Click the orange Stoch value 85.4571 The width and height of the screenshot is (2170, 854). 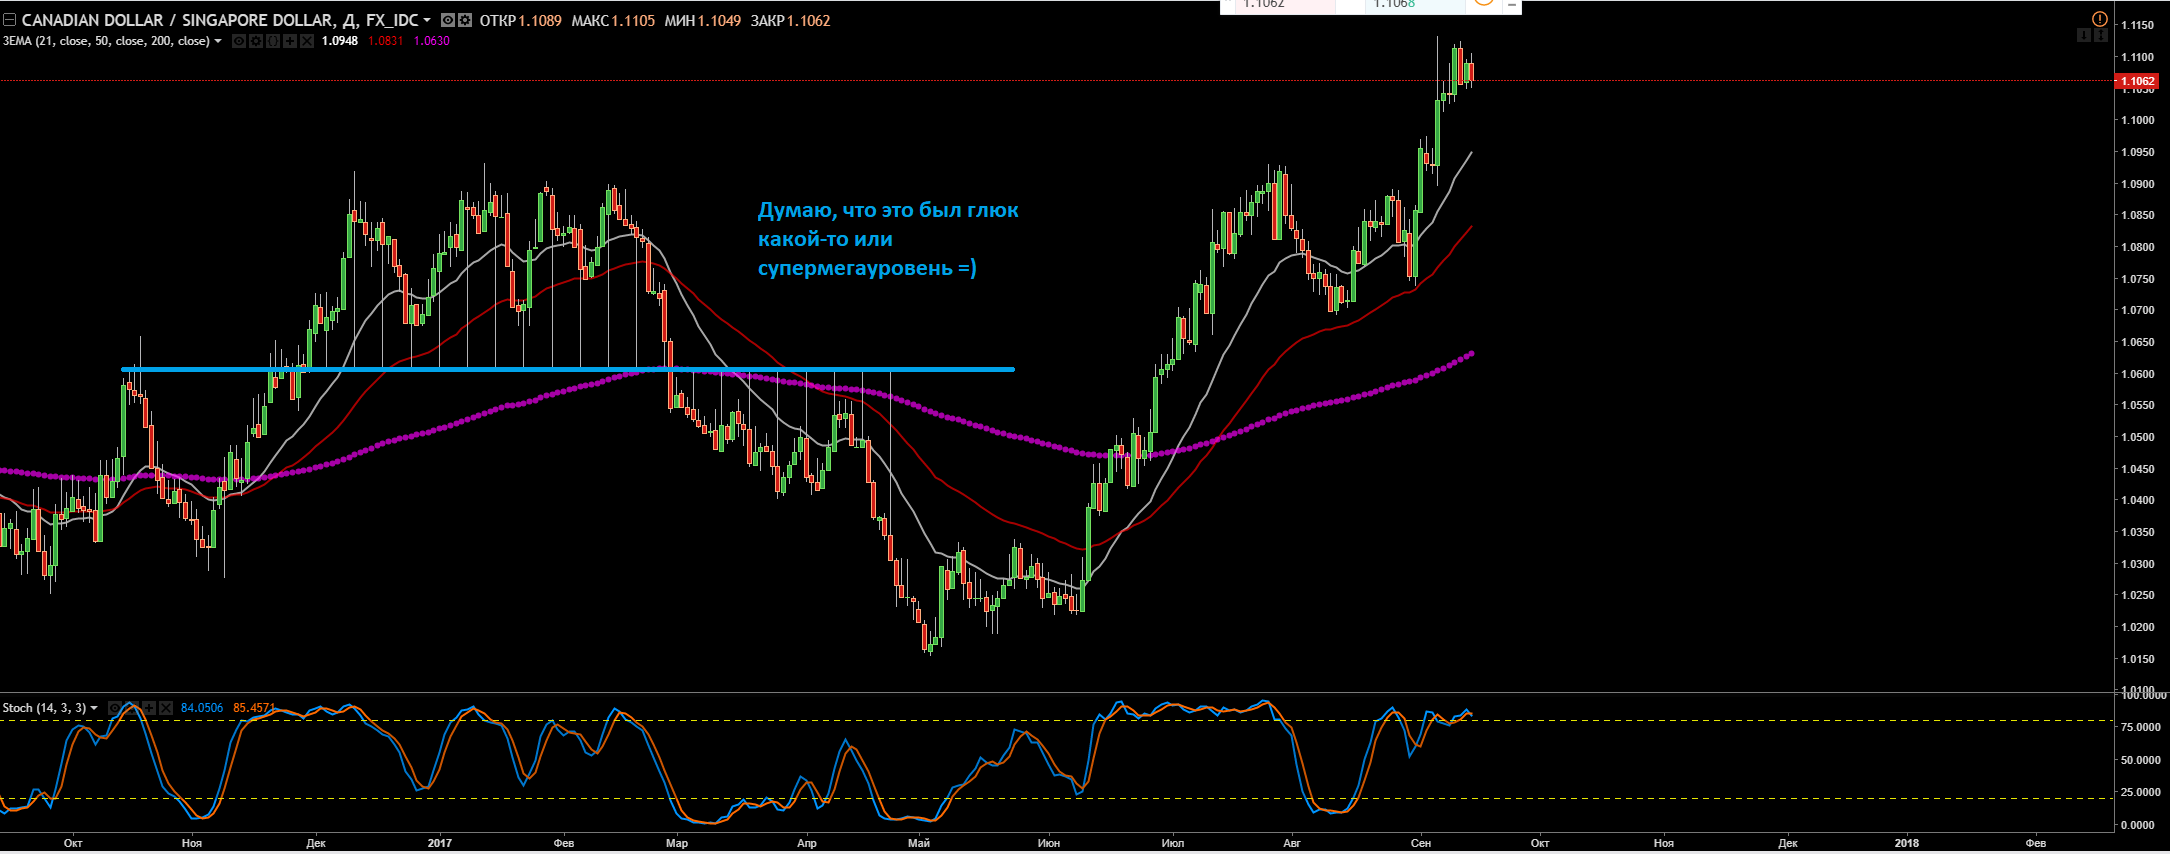click(254, 708)
